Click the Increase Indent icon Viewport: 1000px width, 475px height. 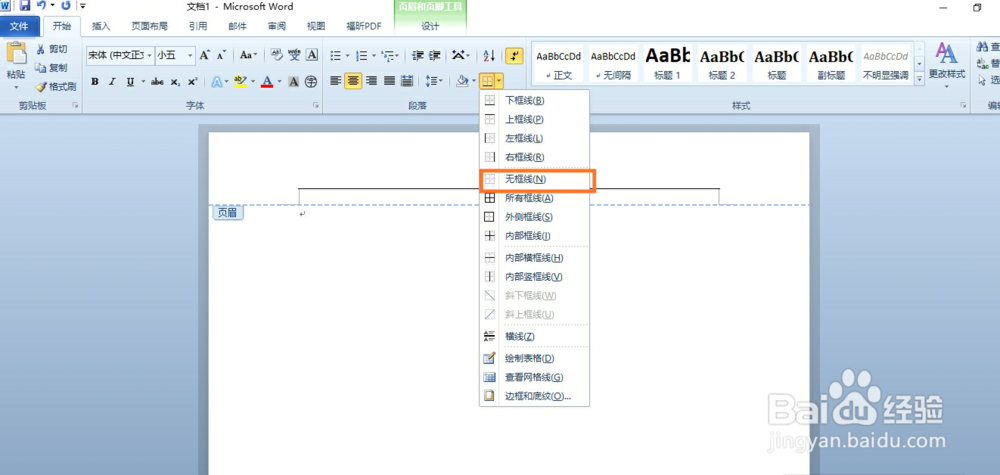tap(434, 55)
